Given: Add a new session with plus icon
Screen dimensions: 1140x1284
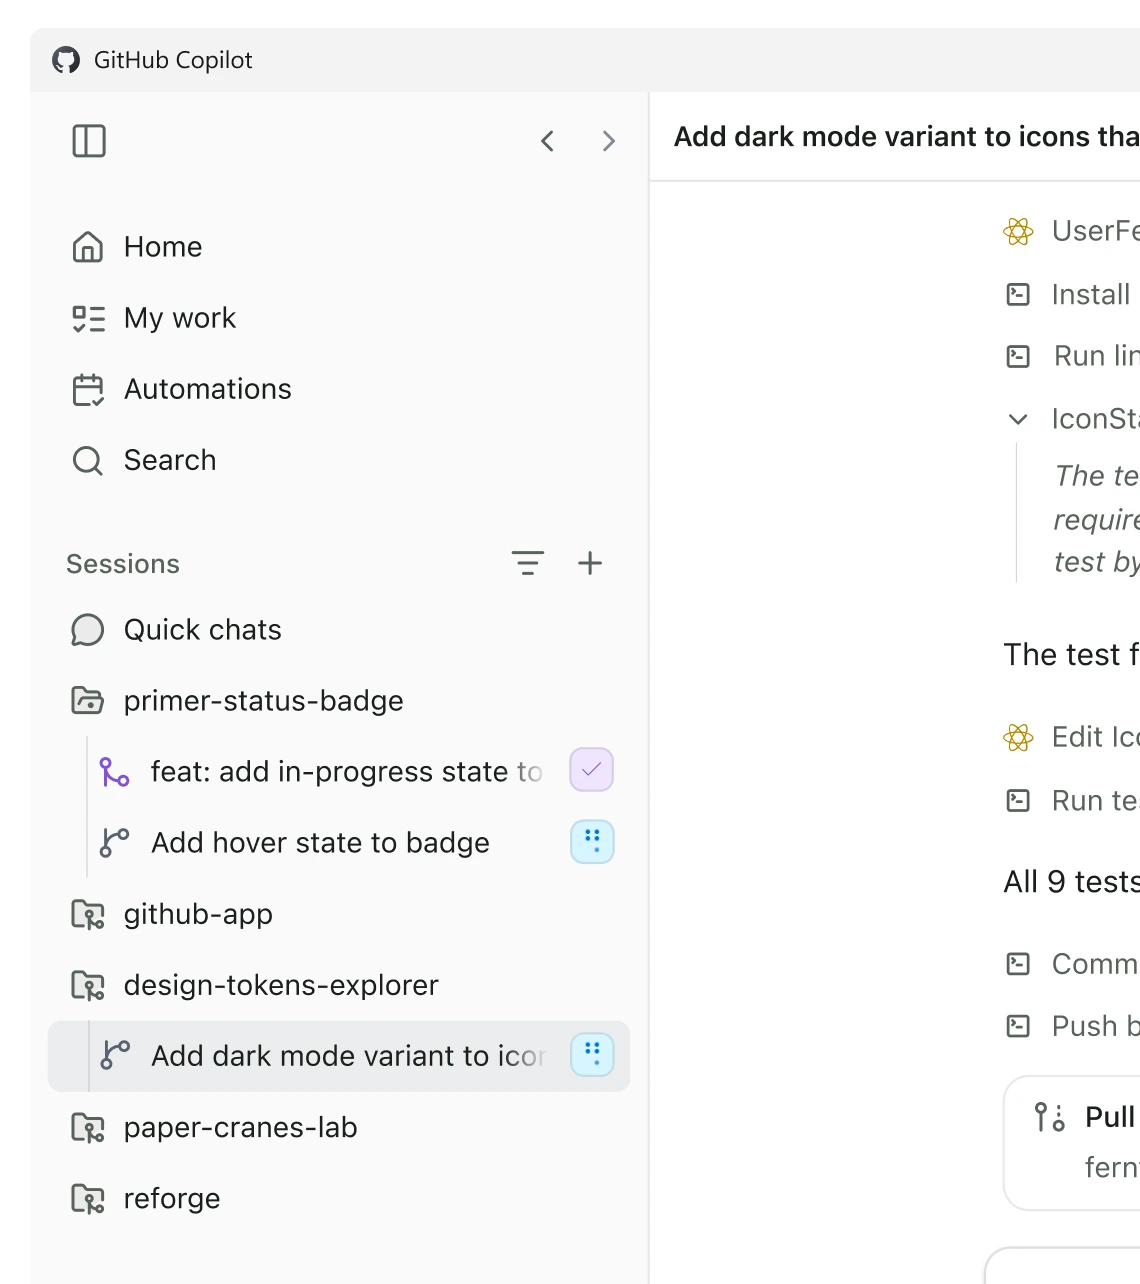Looking at the screenshot, I should coord(590,563).
